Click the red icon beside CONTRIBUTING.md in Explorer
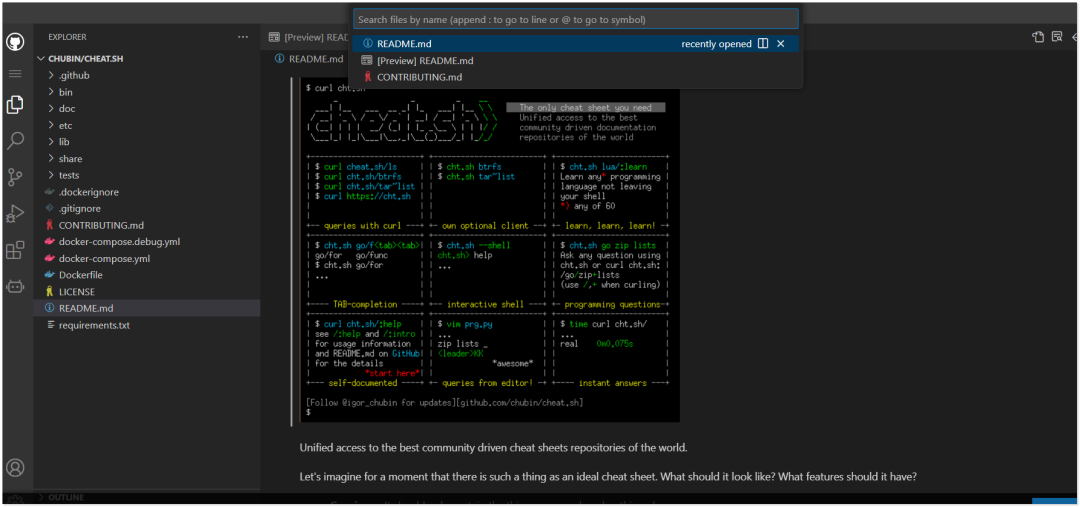Viewport: 1080px width, 507px height. coord(49,225)
